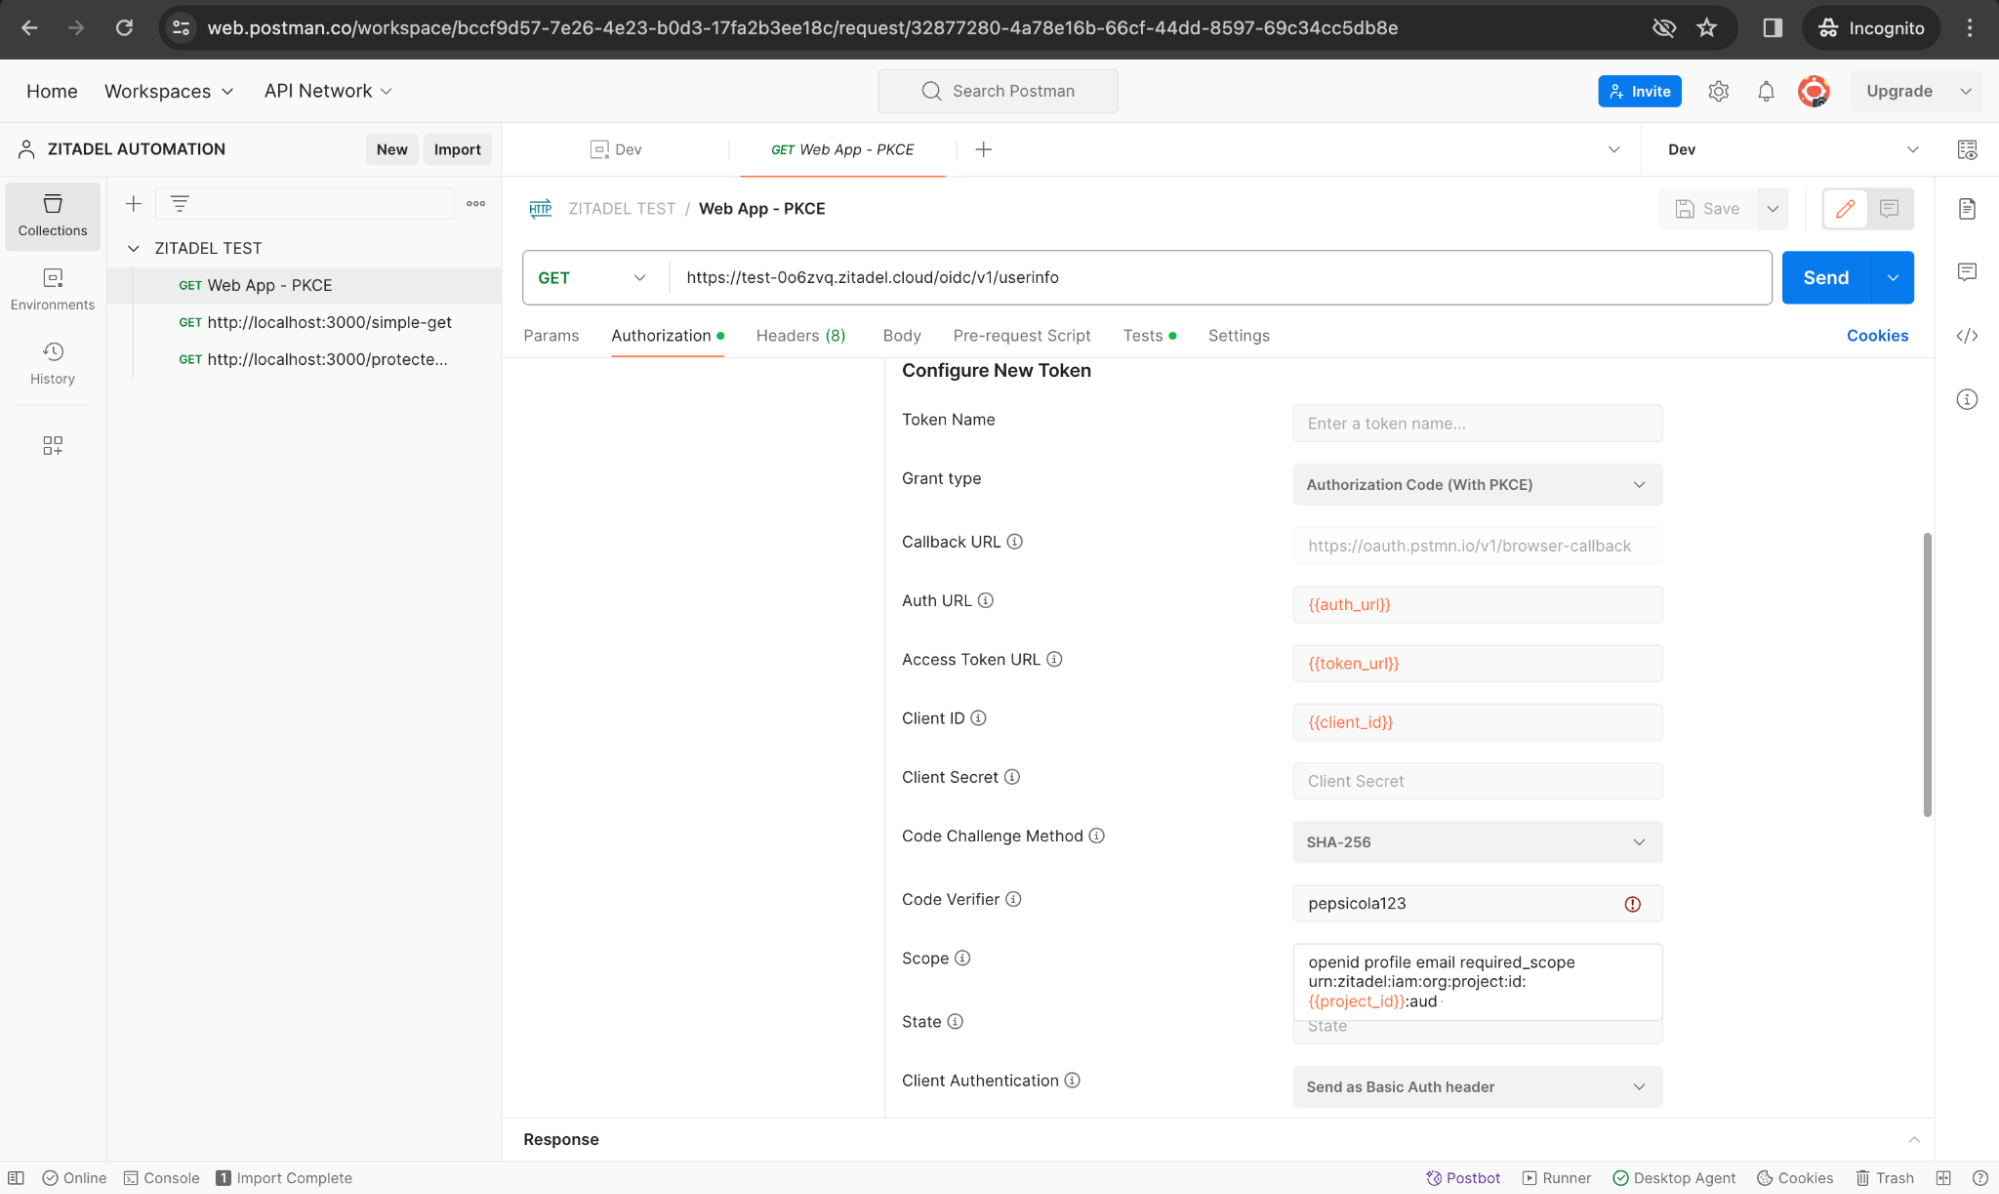Toggle the sidebar panel in status bar
1999x1194 pixels.
click(16, 1178)
